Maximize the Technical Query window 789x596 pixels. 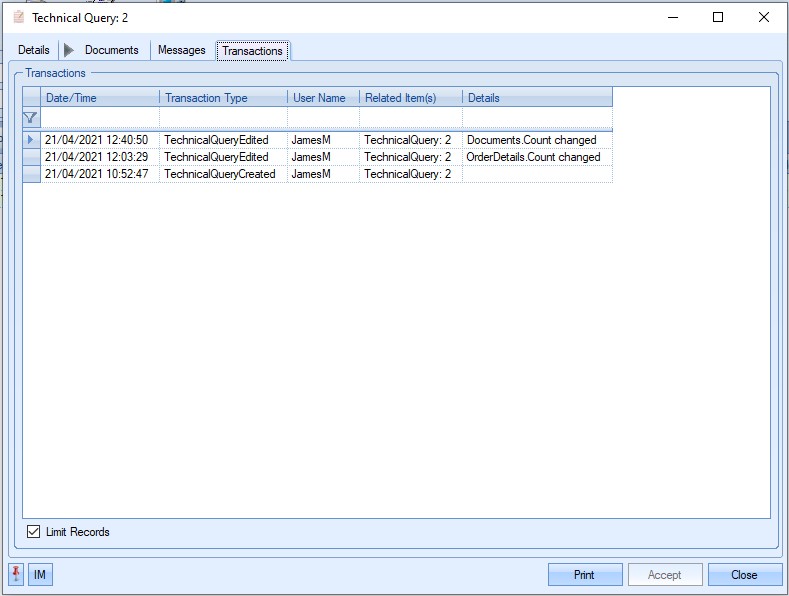pos(717,17)
